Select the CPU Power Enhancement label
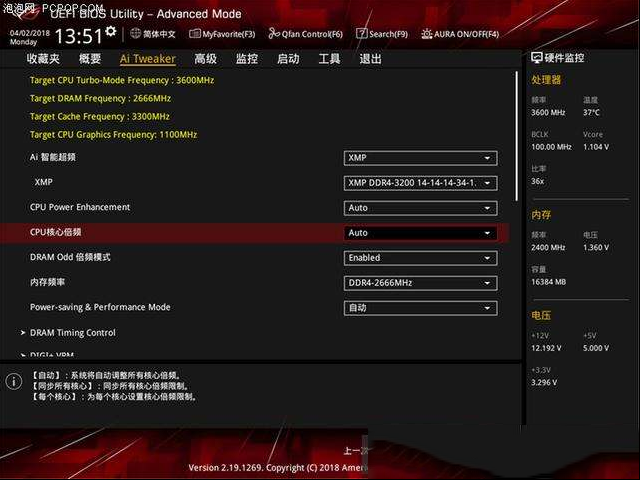 pos(80,207)
